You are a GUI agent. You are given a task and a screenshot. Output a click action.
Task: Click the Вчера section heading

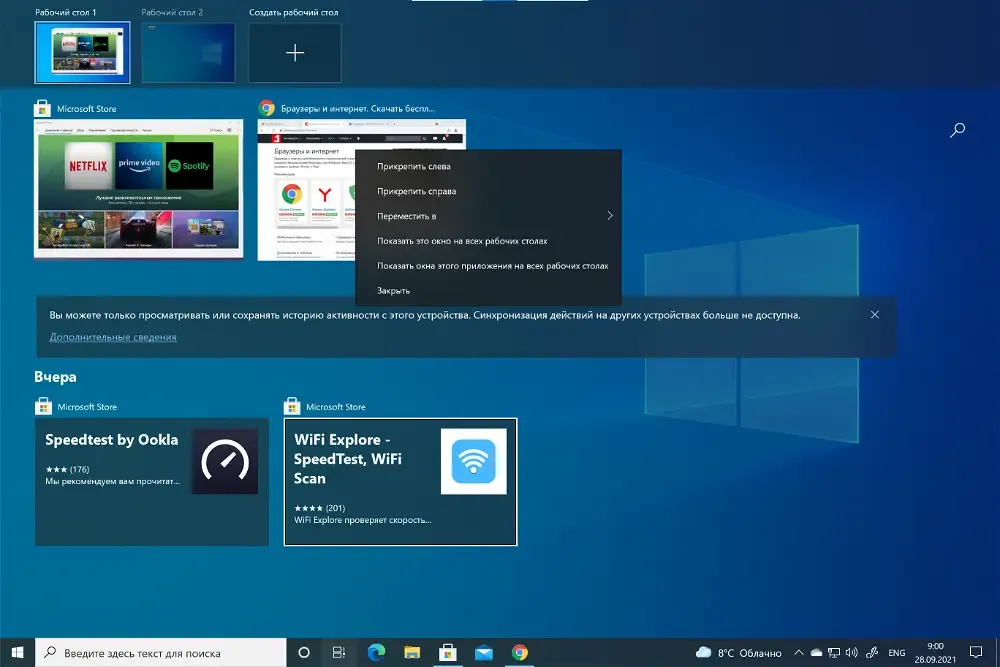coord(55,377)
